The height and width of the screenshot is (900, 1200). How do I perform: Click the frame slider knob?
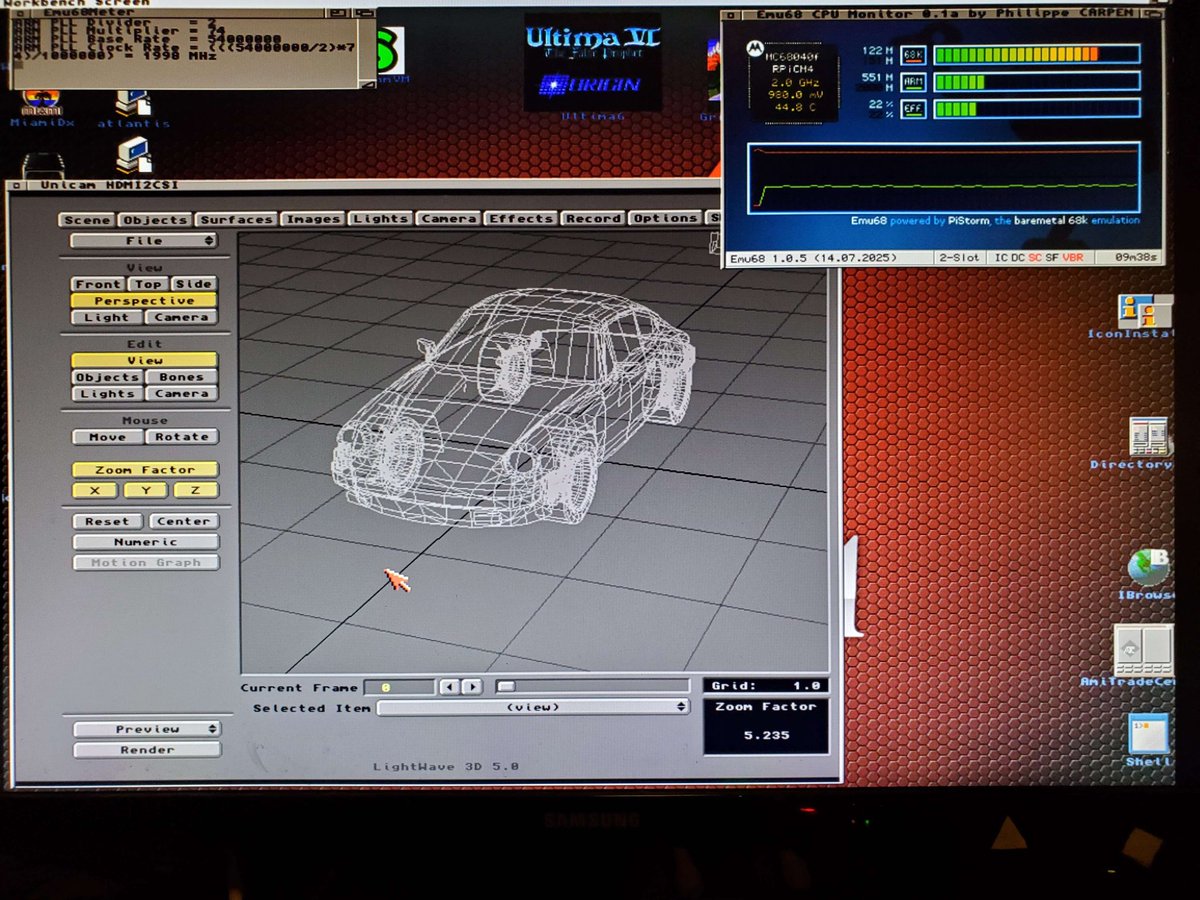tap(506, 686)
